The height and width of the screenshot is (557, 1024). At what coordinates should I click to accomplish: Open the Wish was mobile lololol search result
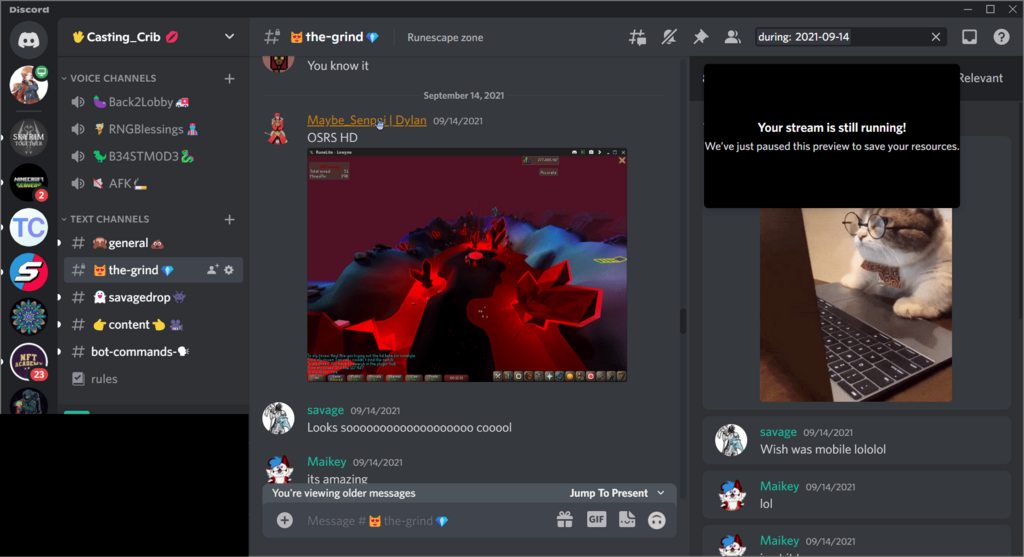[856, 441]
